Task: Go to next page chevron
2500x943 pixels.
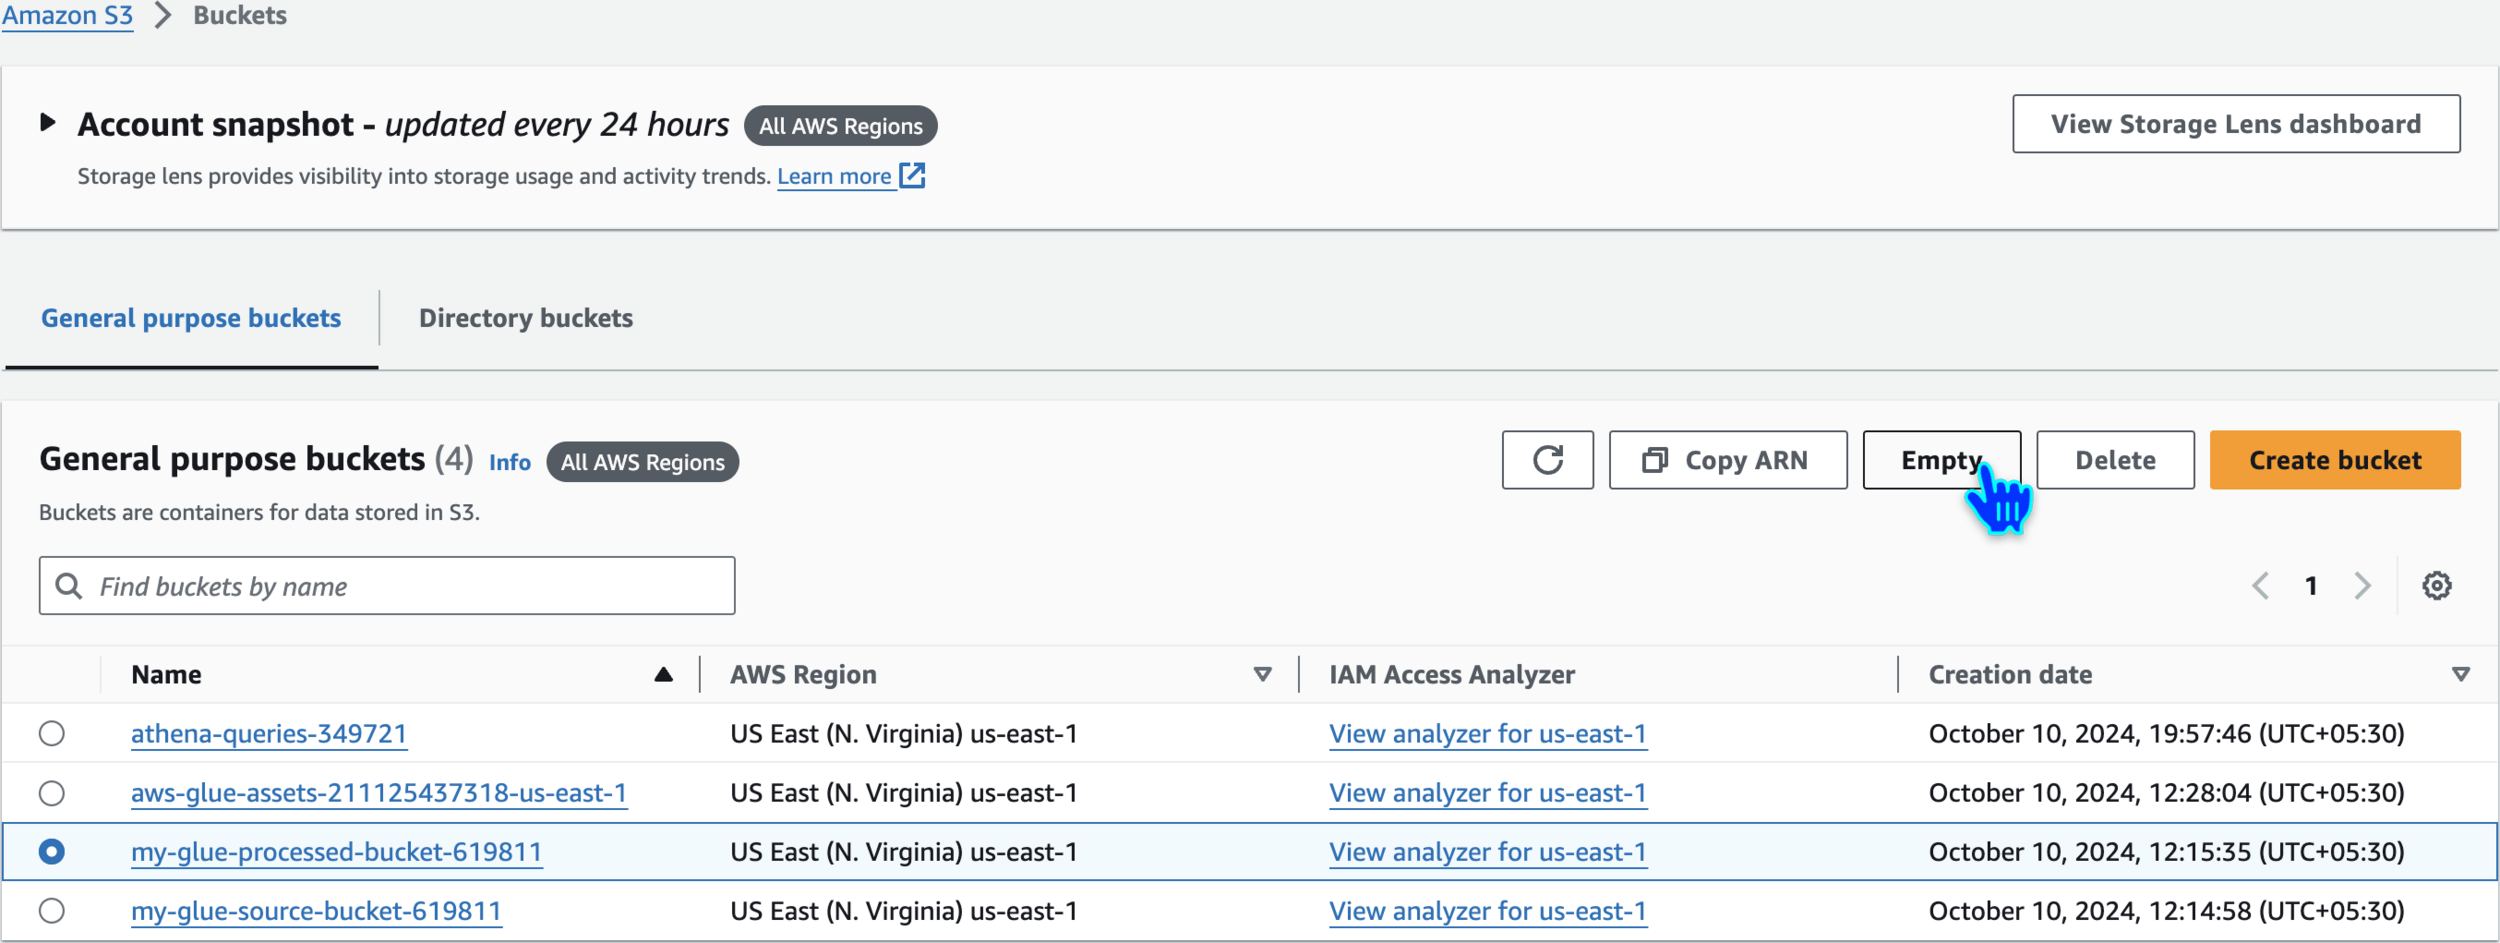Action: tap(2362, 586)
